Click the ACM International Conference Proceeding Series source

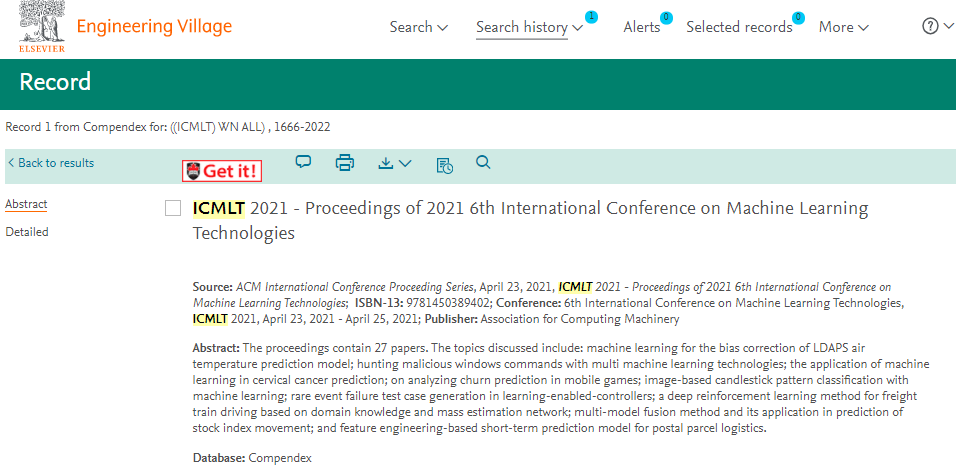tap(355, 286)
